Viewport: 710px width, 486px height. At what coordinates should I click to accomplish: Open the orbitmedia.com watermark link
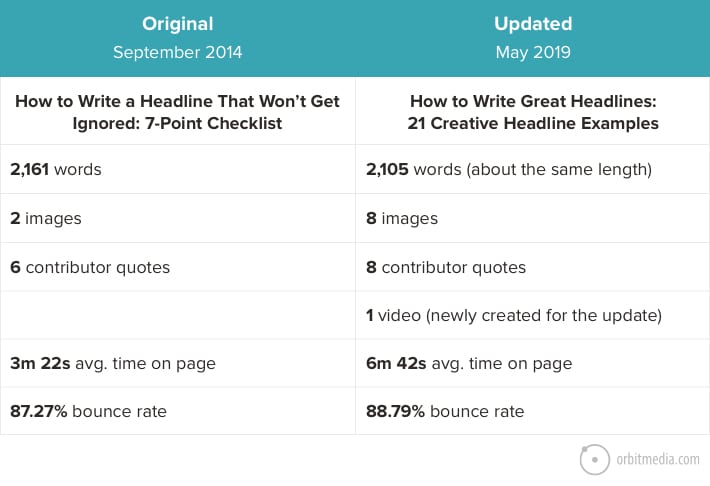(x=657, y=459)
